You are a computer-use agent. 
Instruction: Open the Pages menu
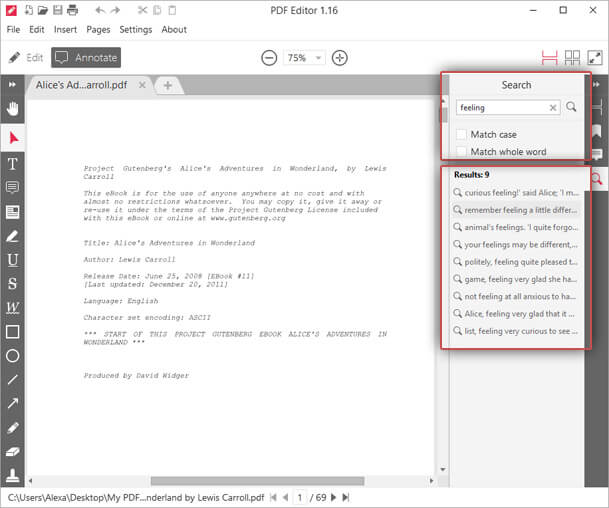click(x=98, y=30)
